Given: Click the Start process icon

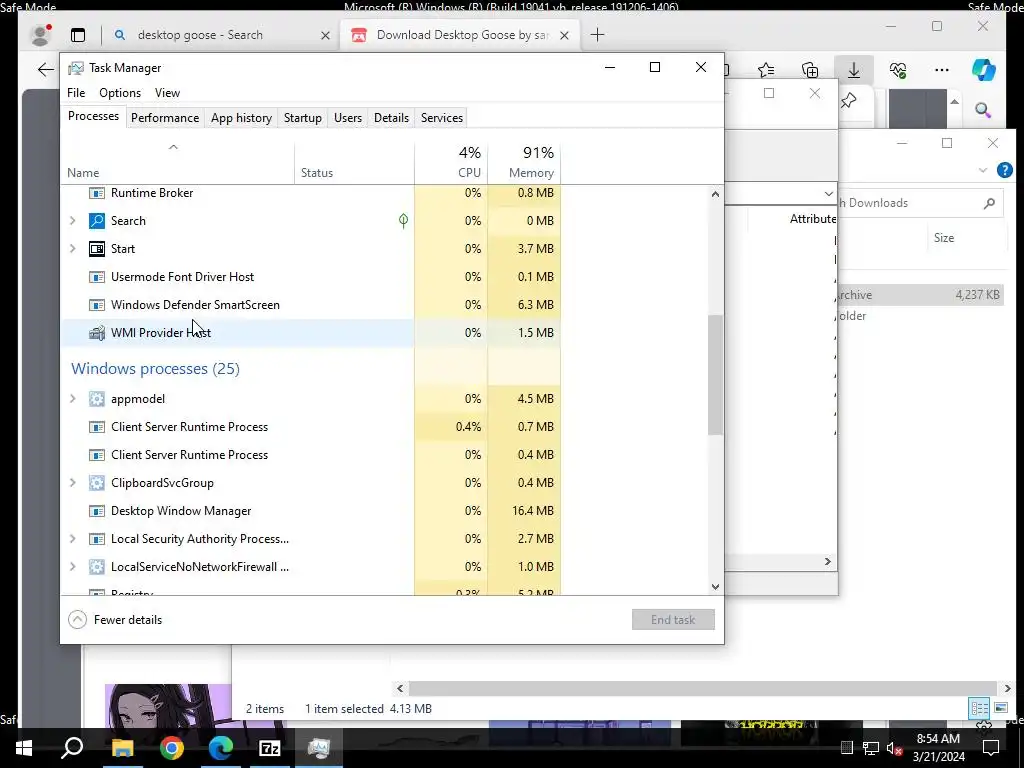Looking at the screenshot, I should pyautogui.click(x=97, y=249).
